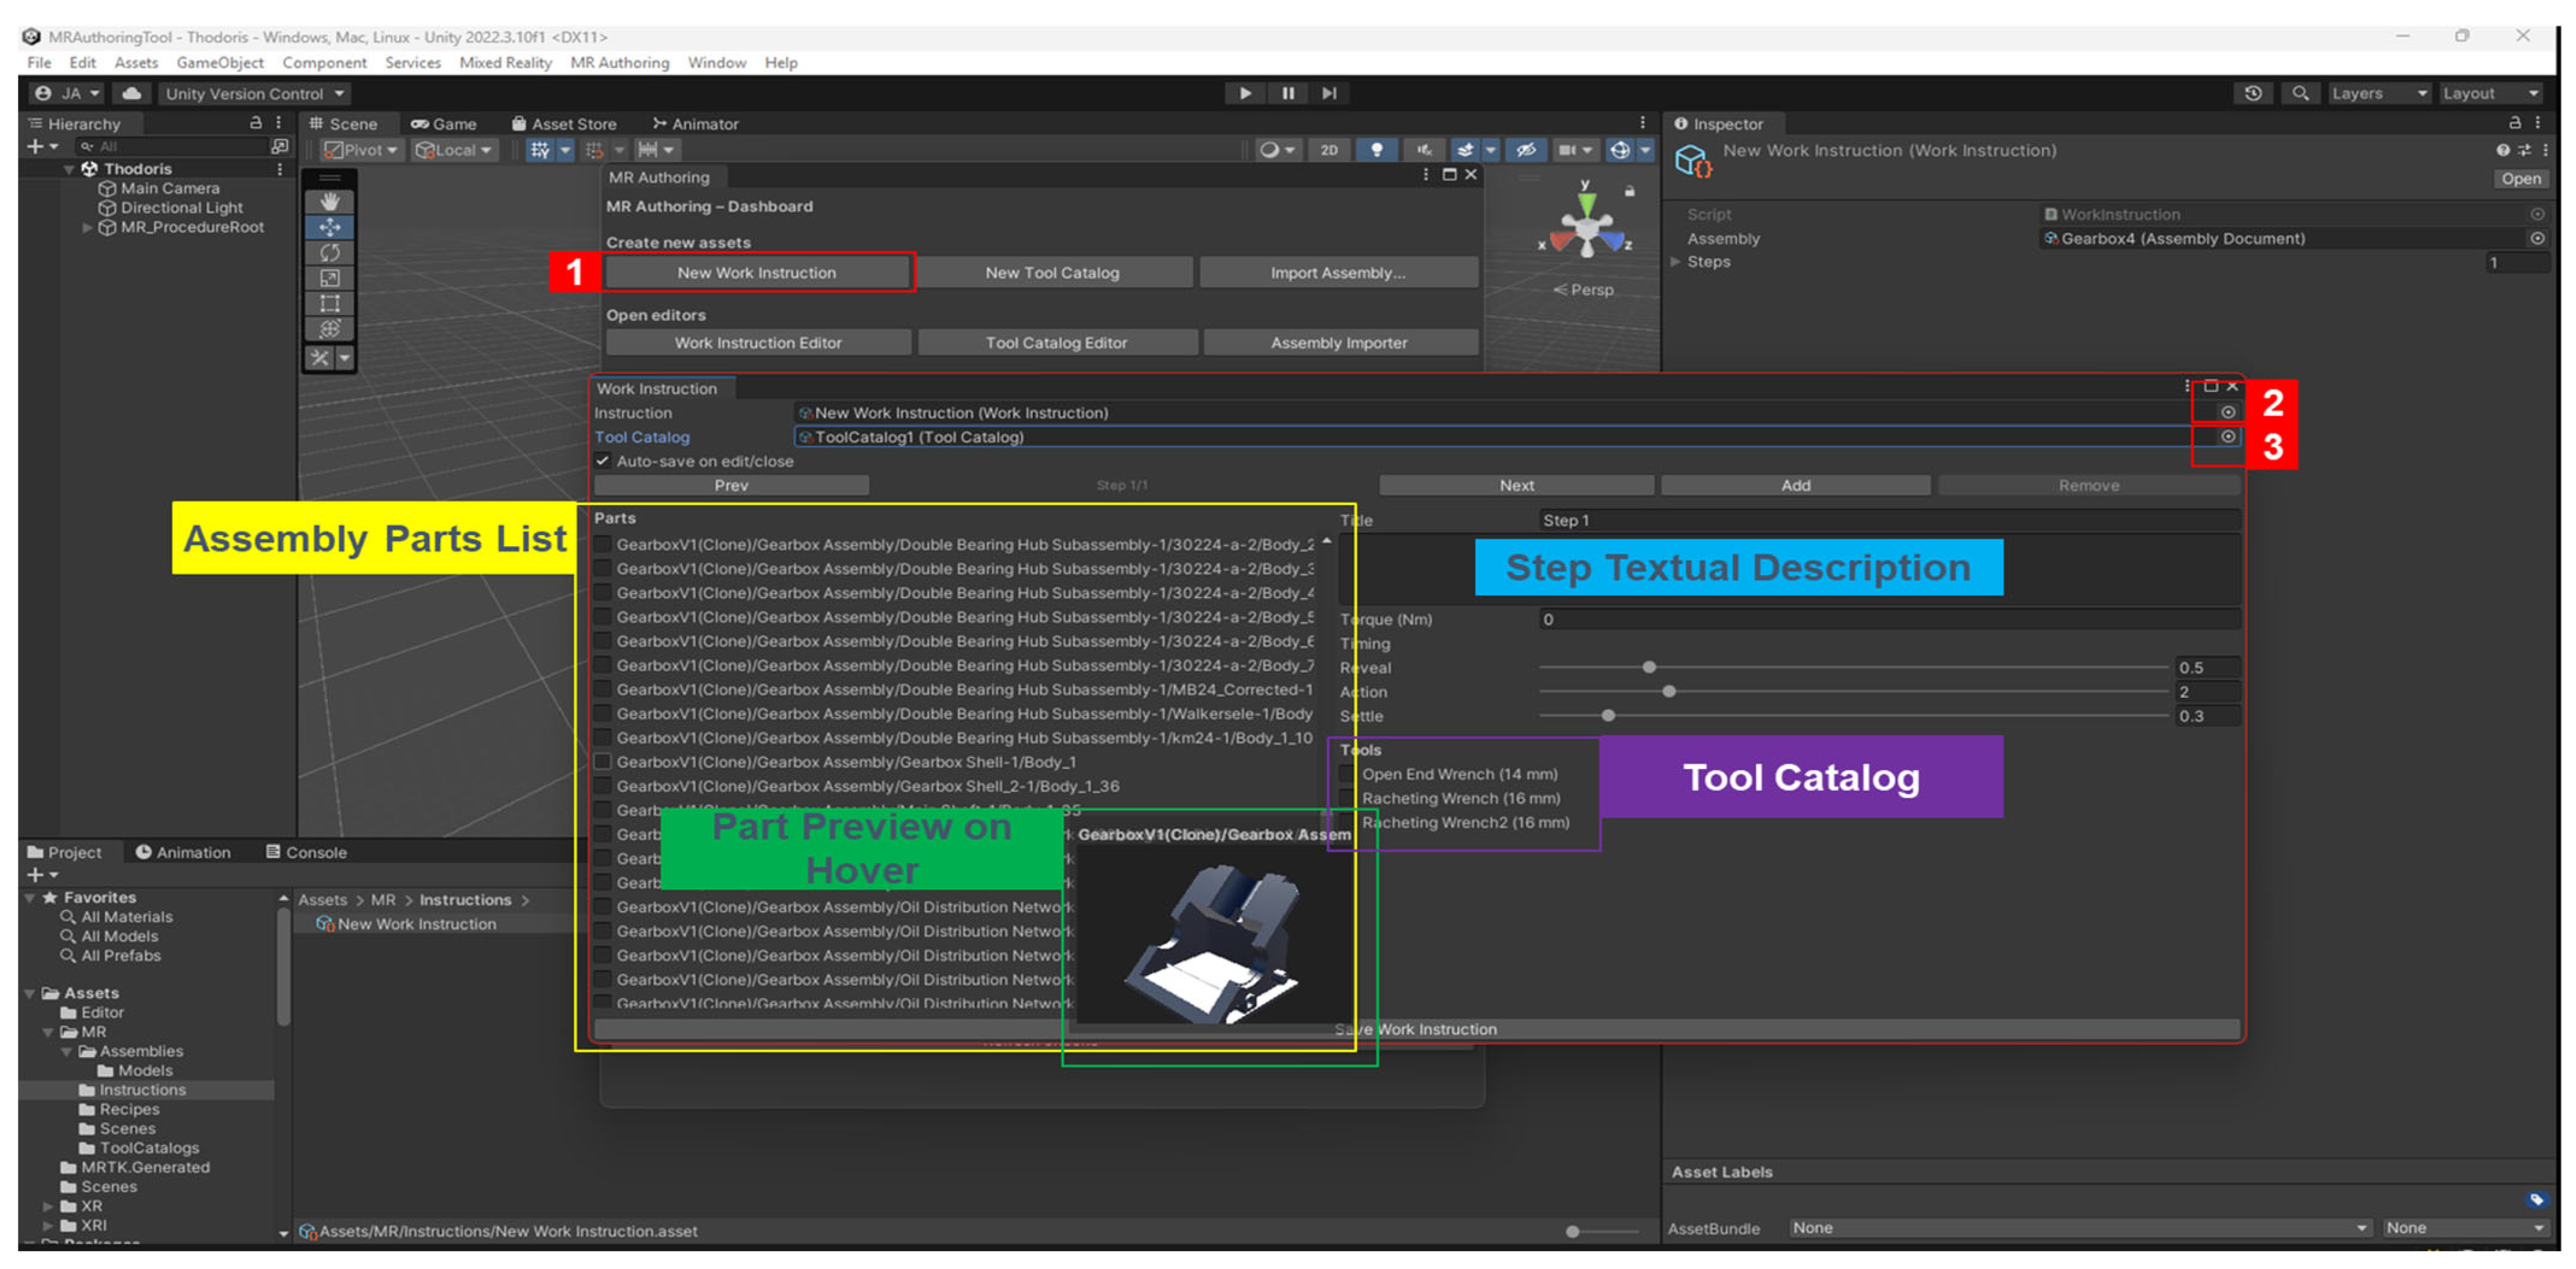Pick object for Instruction field
2576x1269 pixels.
pos(2227,412)
